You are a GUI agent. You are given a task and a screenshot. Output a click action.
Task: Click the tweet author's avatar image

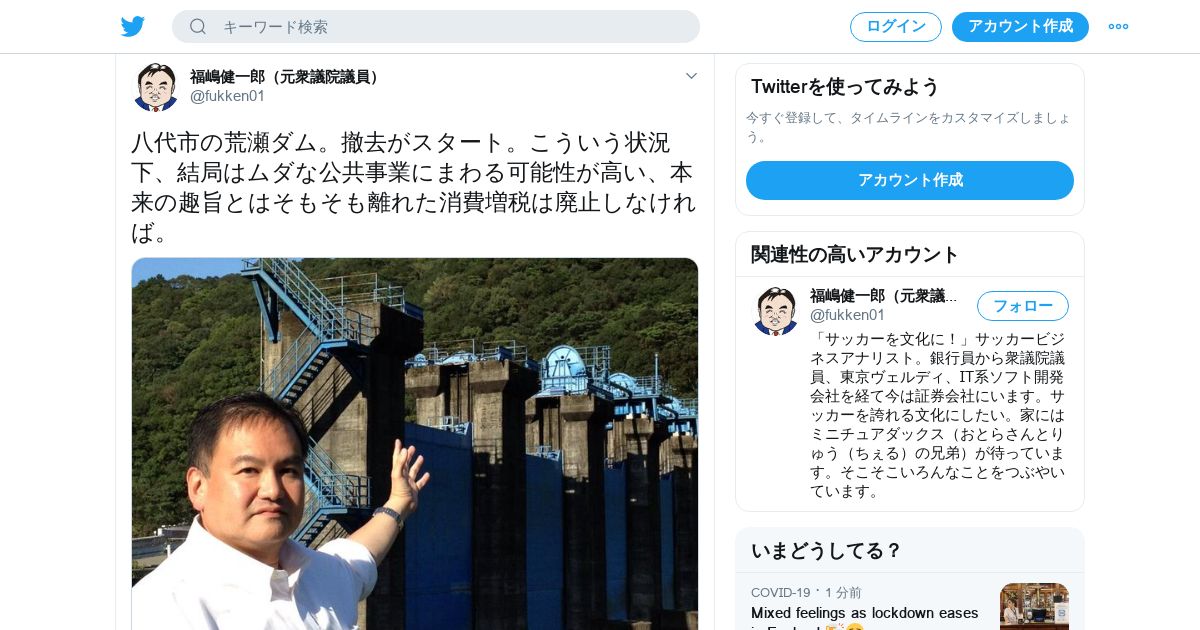156,87
